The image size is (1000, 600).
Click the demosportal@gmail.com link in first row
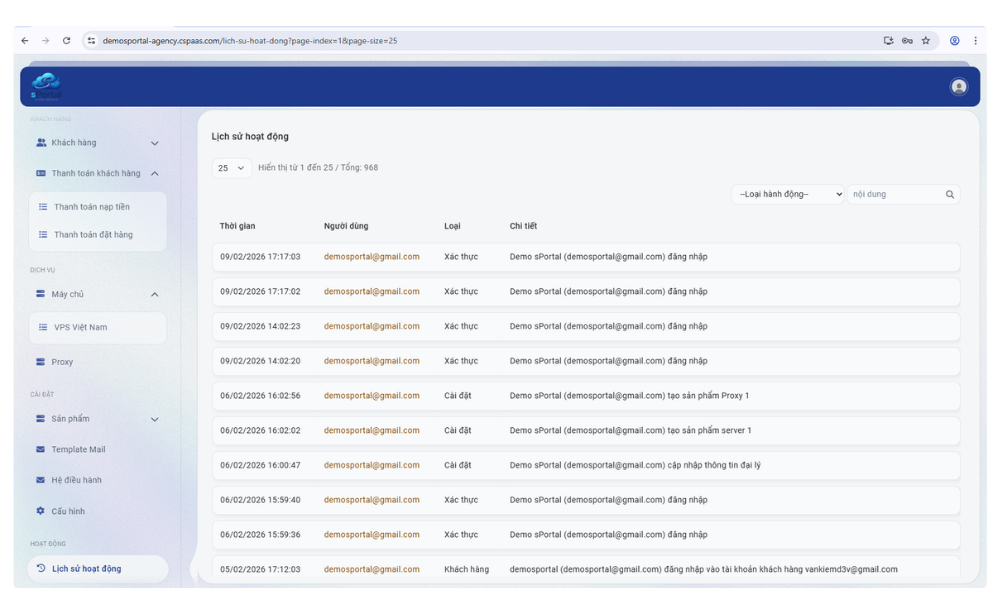(371, 257)
